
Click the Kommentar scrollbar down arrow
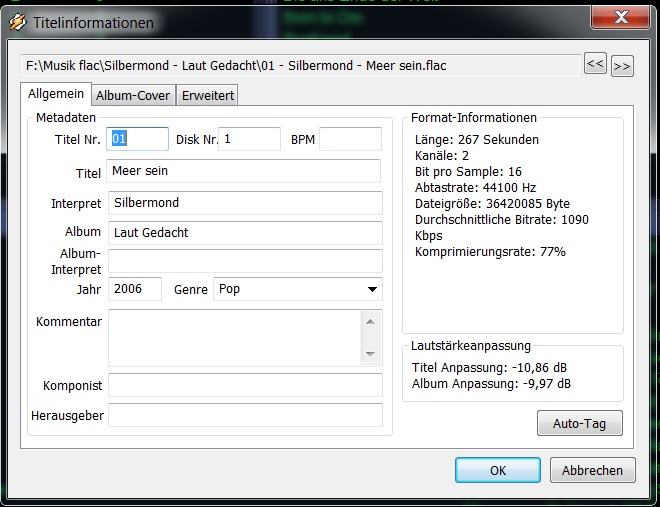tap(370, 354)
